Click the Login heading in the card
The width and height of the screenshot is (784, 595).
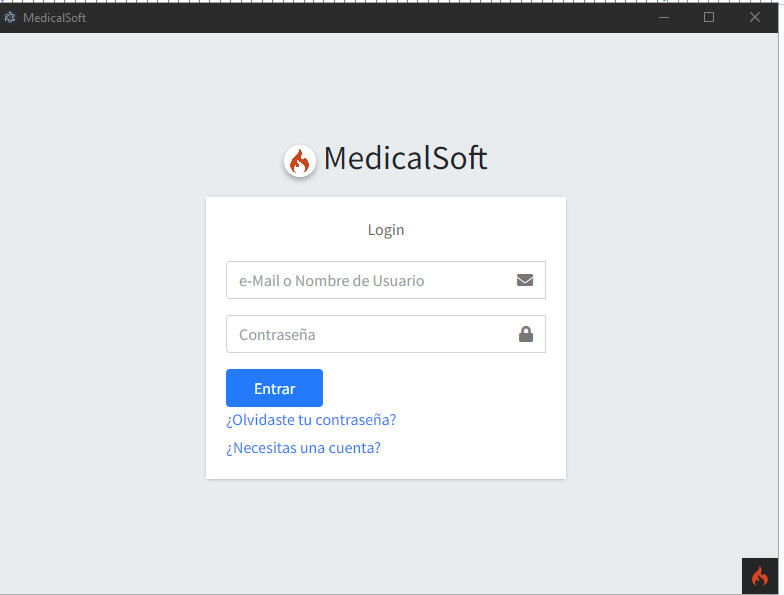point(386,230)
